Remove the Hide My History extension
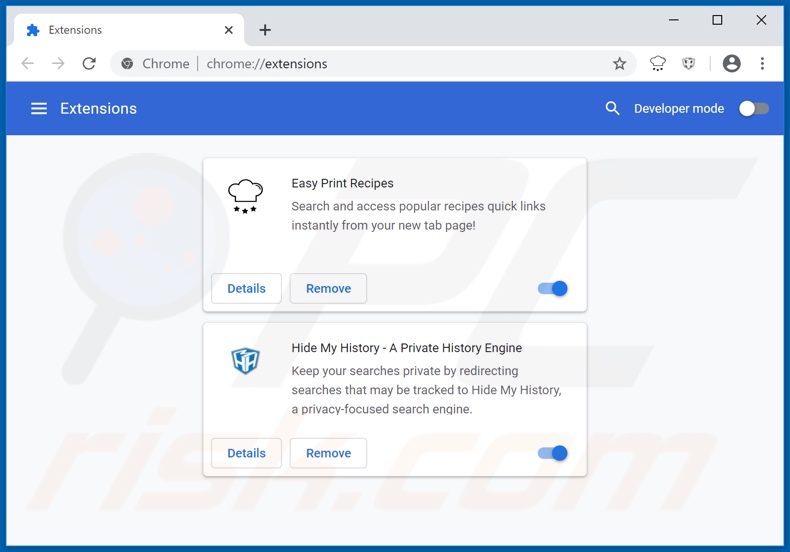Viewport: 790px width, 552px height. tap(328, 453)
